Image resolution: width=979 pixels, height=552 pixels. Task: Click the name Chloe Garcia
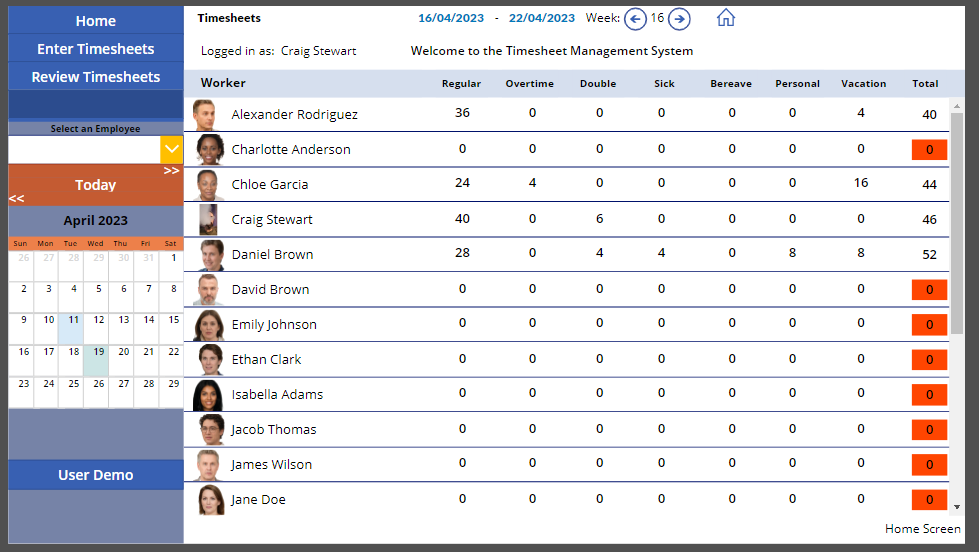click(270, 185)
